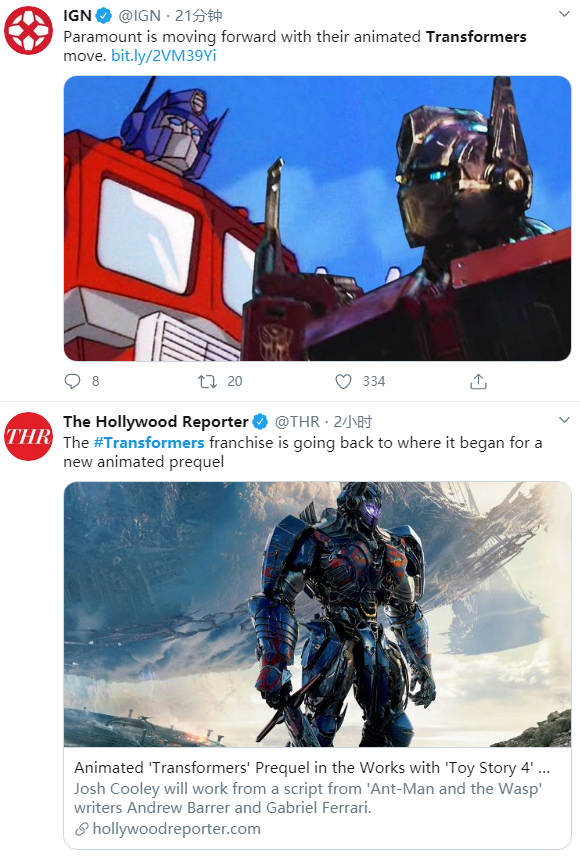This screenshot has height=856, width=580.
Task: Open the bit.ly/2VM39Yi link
Action: (x=164, y=56)
